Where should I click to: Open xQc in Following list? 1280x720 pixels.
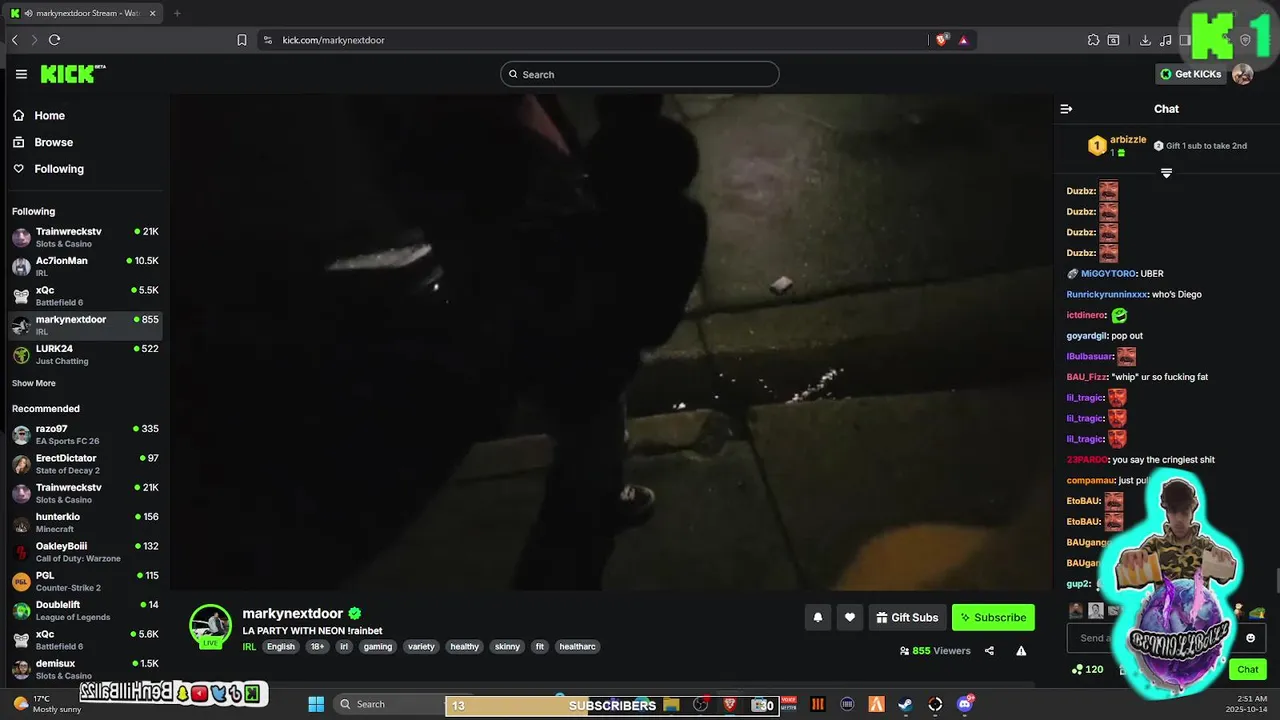click(x=85, y=295)
